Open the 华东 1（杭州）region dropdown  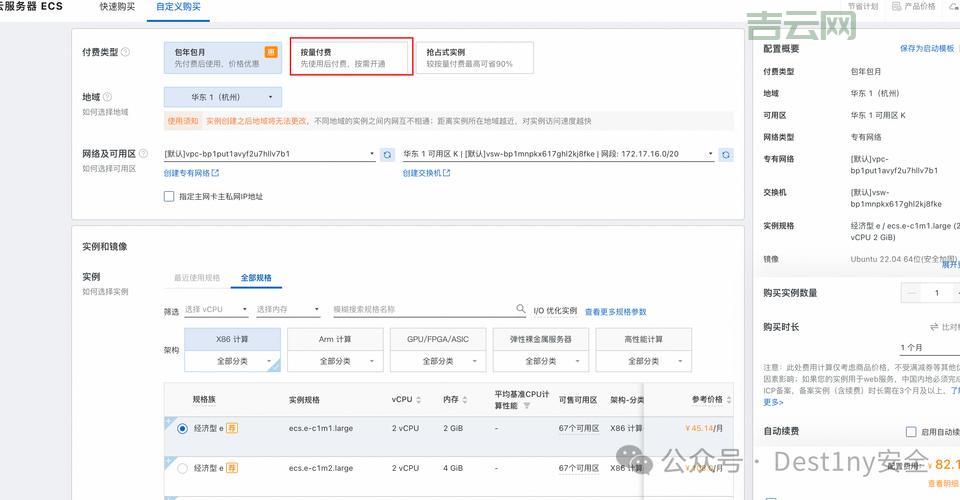tap(223, 97)
